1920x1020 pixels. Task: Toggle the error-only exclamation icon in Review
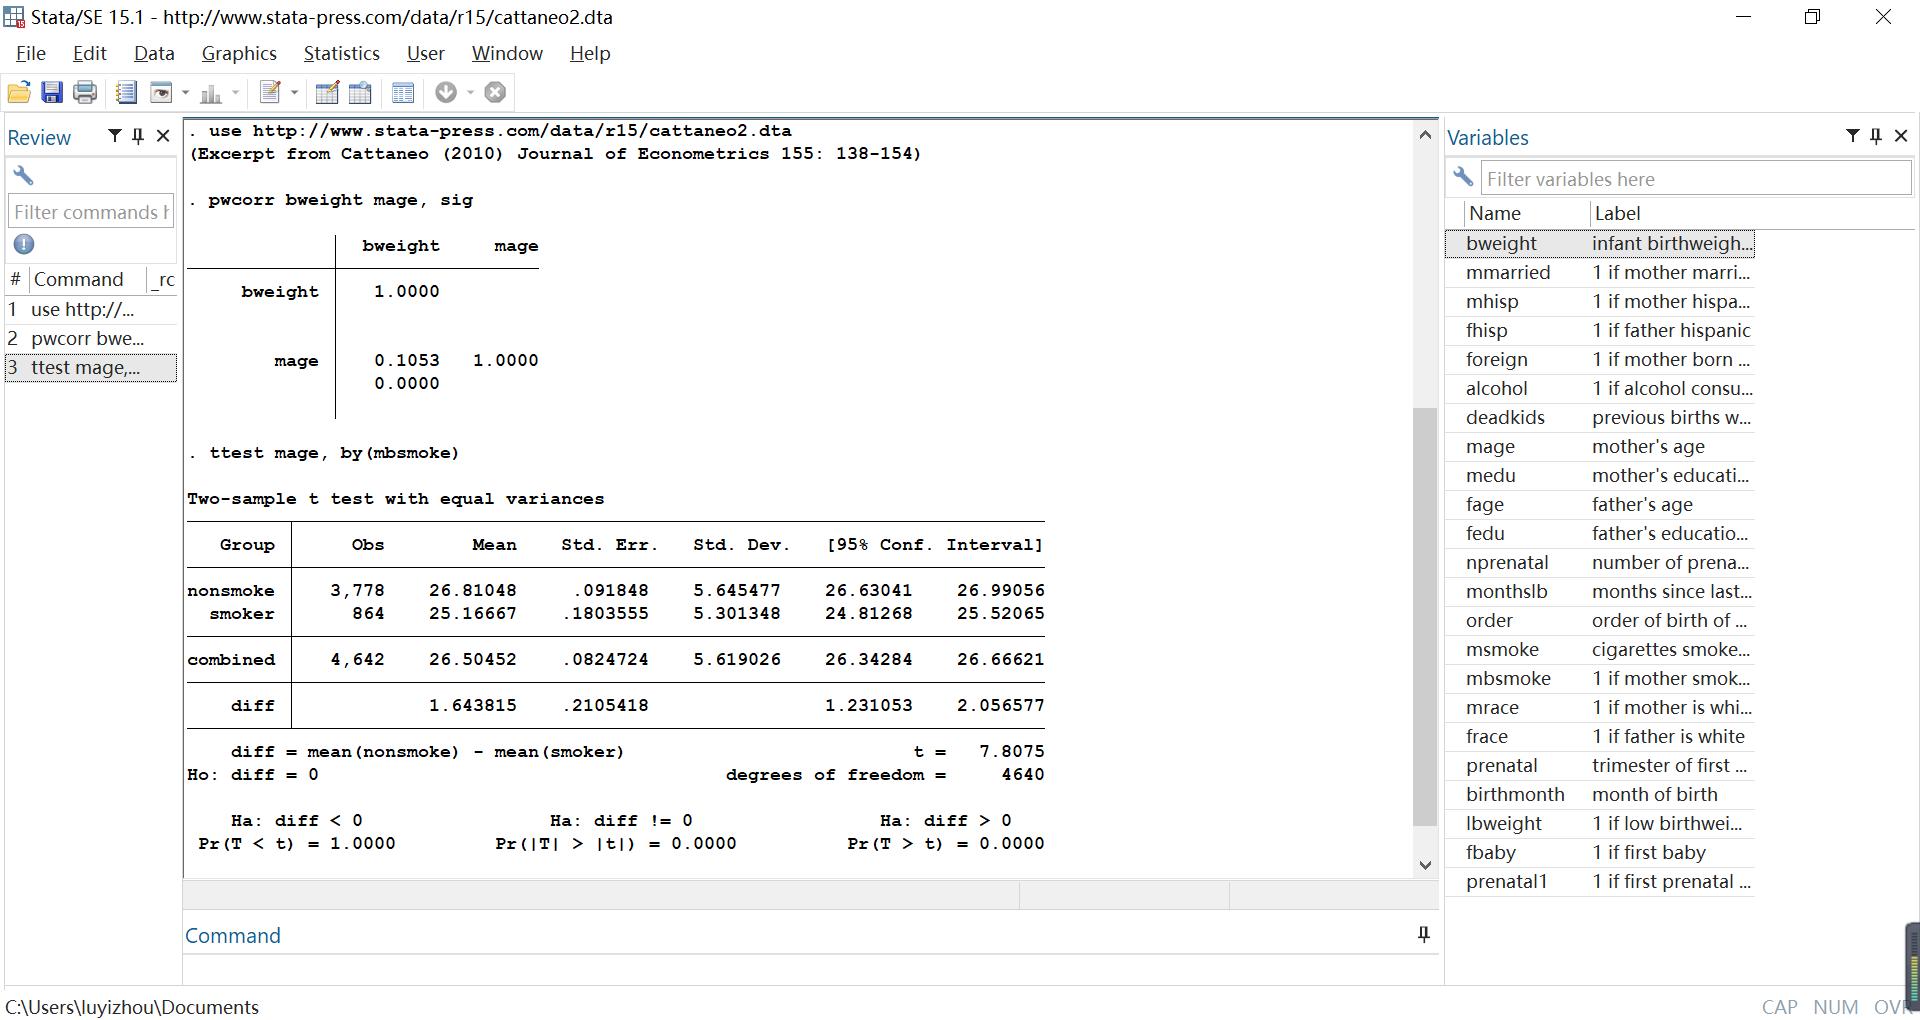tap(24, 244)
